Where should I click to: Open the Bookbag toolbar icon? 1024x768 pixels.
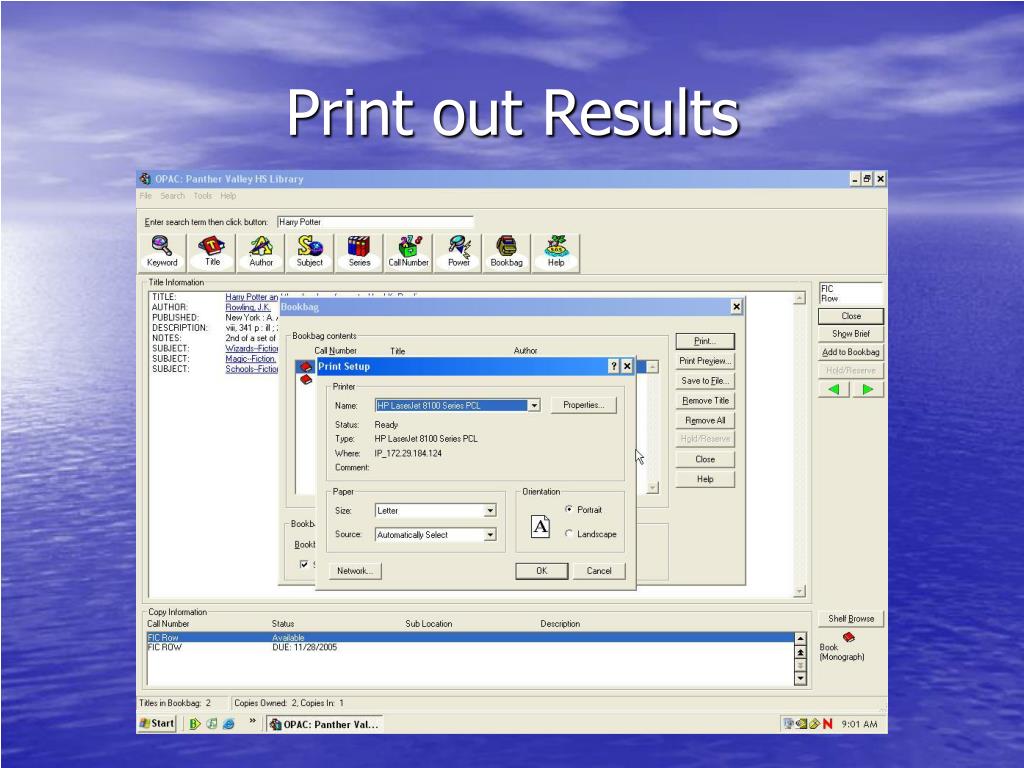[x=506, y=252]
